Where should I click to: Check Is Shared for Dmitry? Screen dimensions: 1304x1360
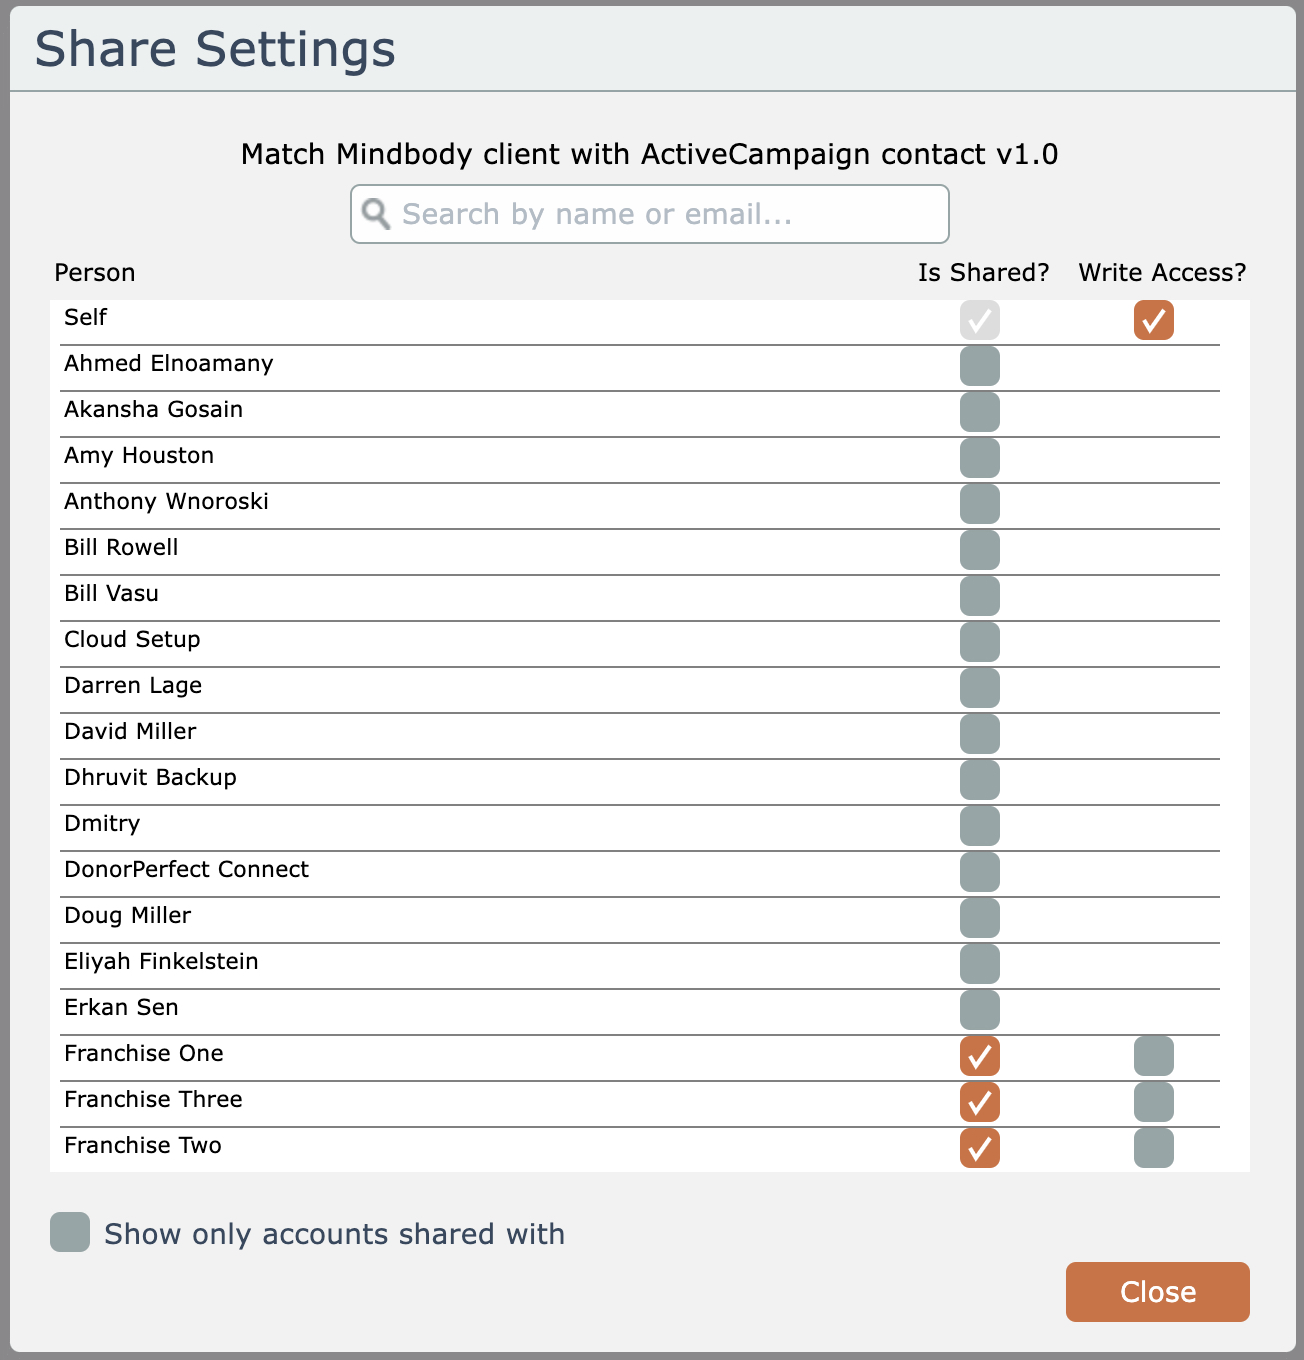click(x=979, y=826)
